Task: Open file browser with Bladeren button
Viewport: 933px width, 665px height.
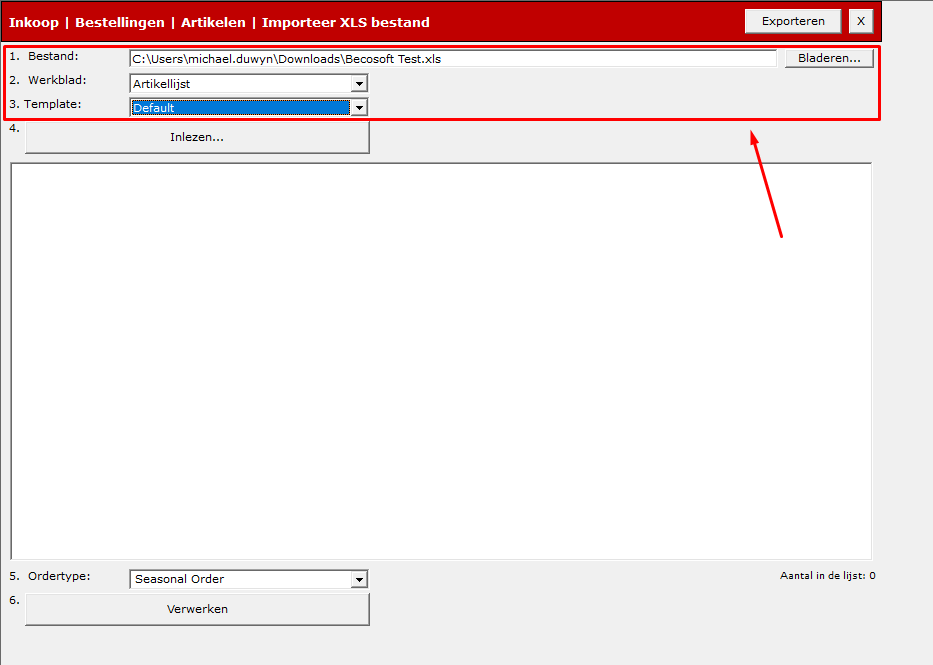Action: click(x=829, y=58)
